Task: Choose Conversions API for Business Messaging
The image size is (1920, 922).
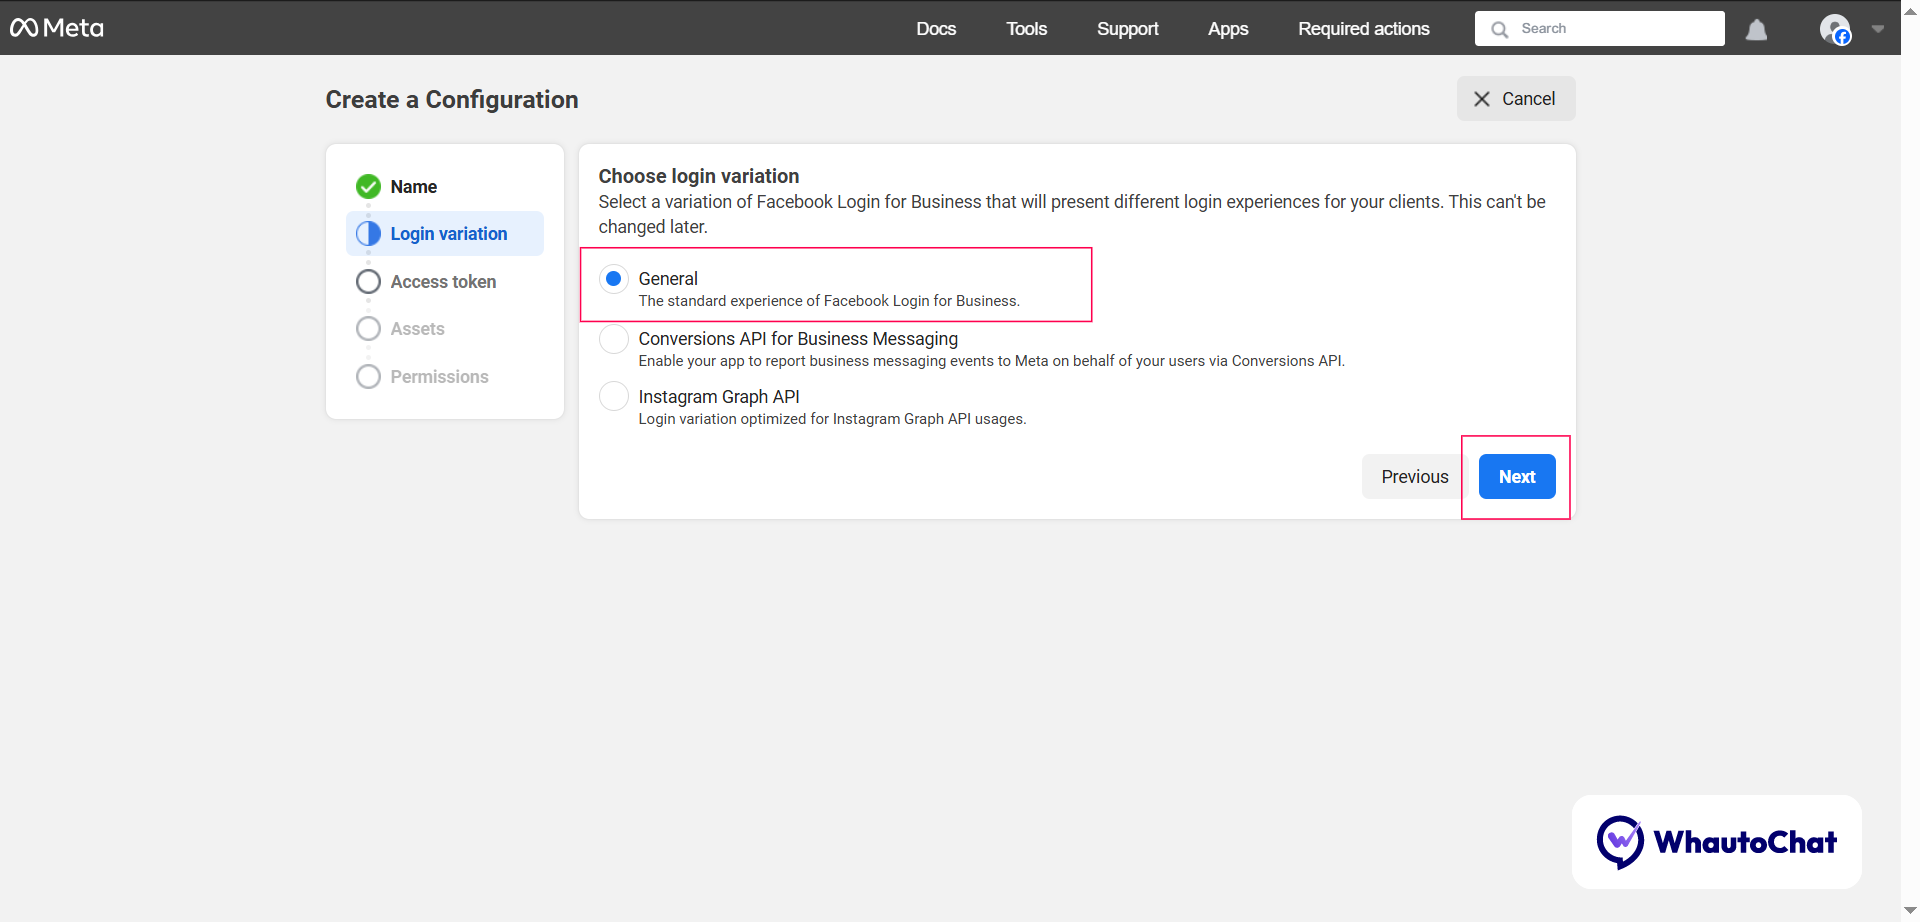Action: click(614, 339)
